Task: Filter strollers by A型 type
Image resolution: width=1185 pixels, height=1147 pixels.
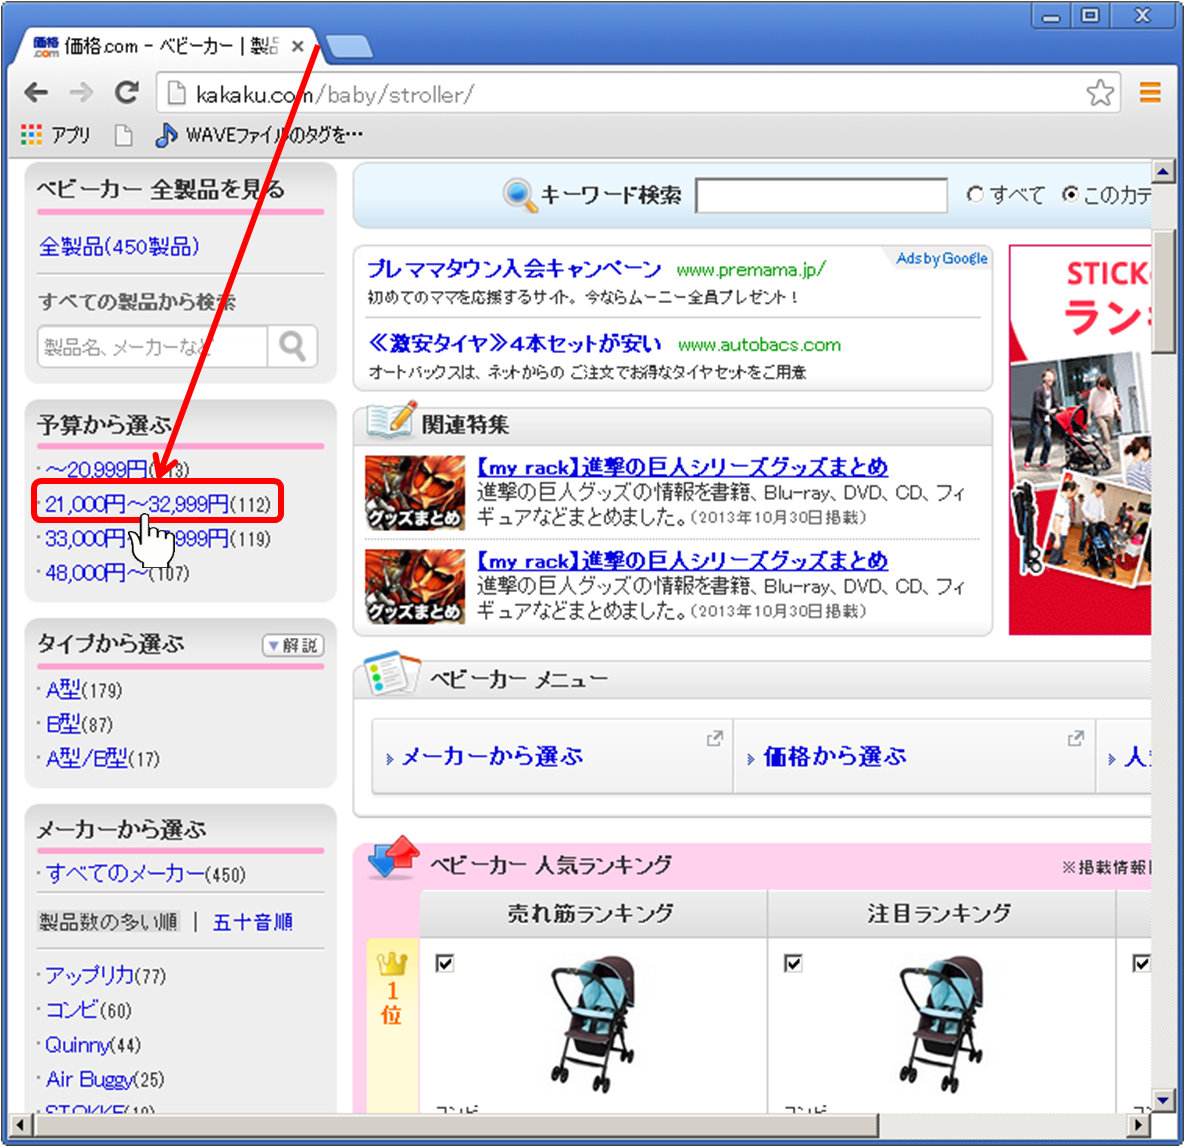Action: tap(64, 690)
